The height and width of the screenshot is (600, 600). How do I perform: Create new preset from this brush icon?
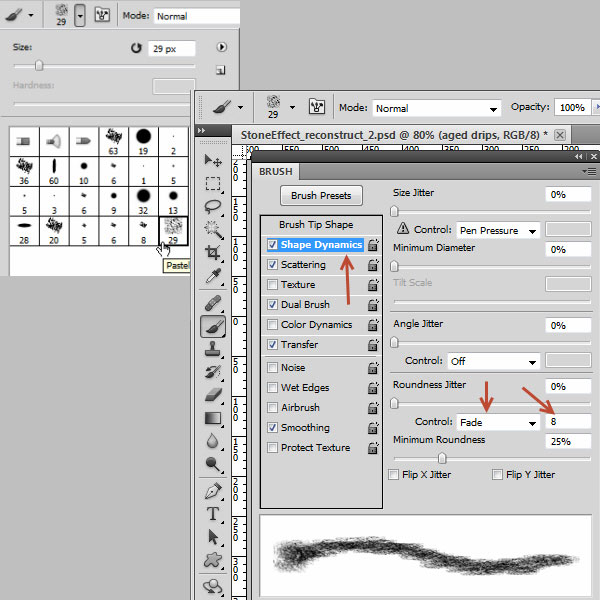(x=221, y=70)
